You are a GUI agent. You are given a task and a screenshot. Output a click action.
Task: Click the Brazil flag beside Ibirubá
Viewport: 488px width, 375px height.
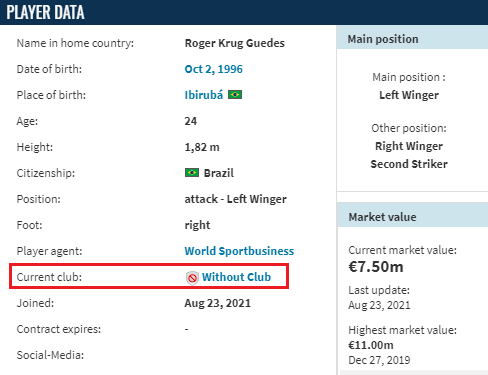point(235,95)
